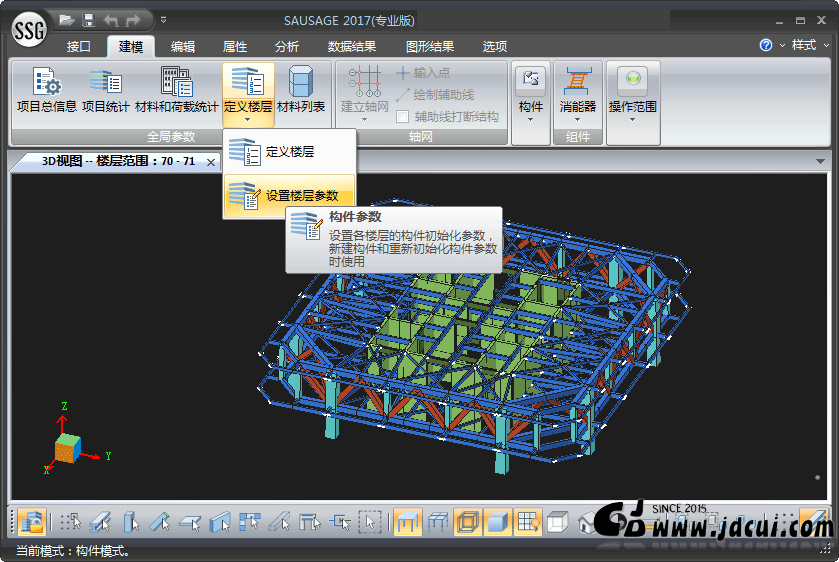839x562 pixels.
Task: Switch to the 选项 ribbon tab
Action: coord(494,47)
